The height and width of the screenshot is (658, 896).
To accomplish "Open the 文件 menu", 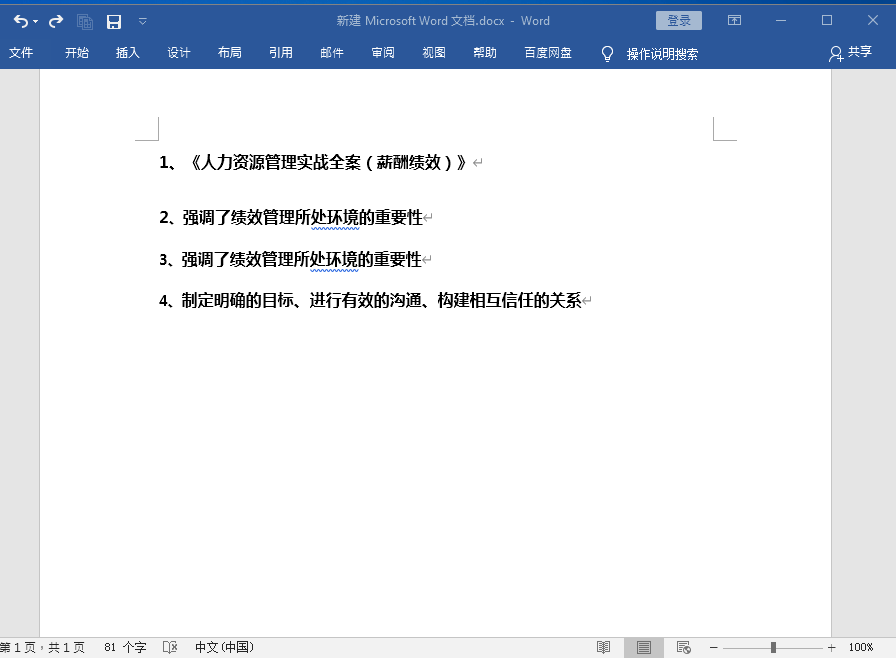I will [x=21, y=53].
